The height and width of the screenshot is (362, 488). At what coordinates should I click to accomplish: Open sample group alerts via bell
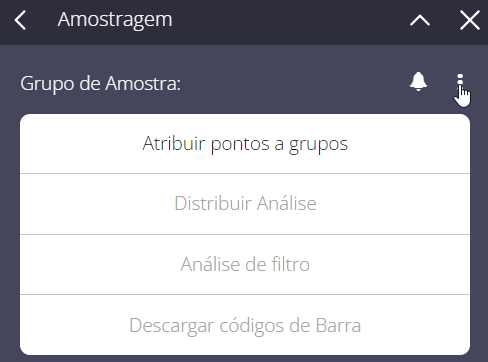coord(418,81)
